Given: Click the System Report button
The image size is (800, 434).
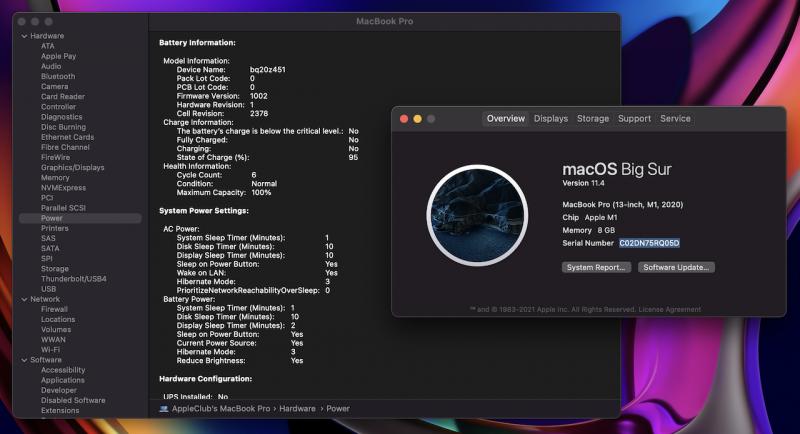Looking at the screenshot, I should 596,267.
